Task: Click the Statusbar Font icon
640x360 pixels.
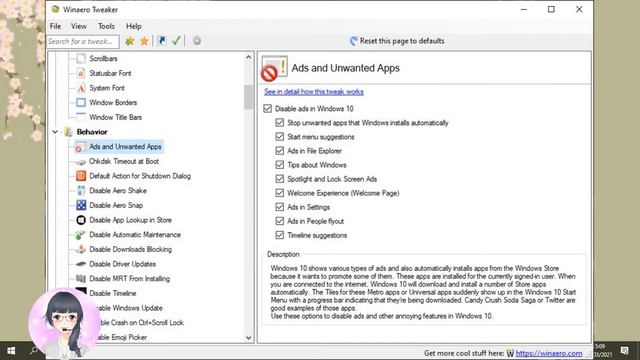Action: 81,73
